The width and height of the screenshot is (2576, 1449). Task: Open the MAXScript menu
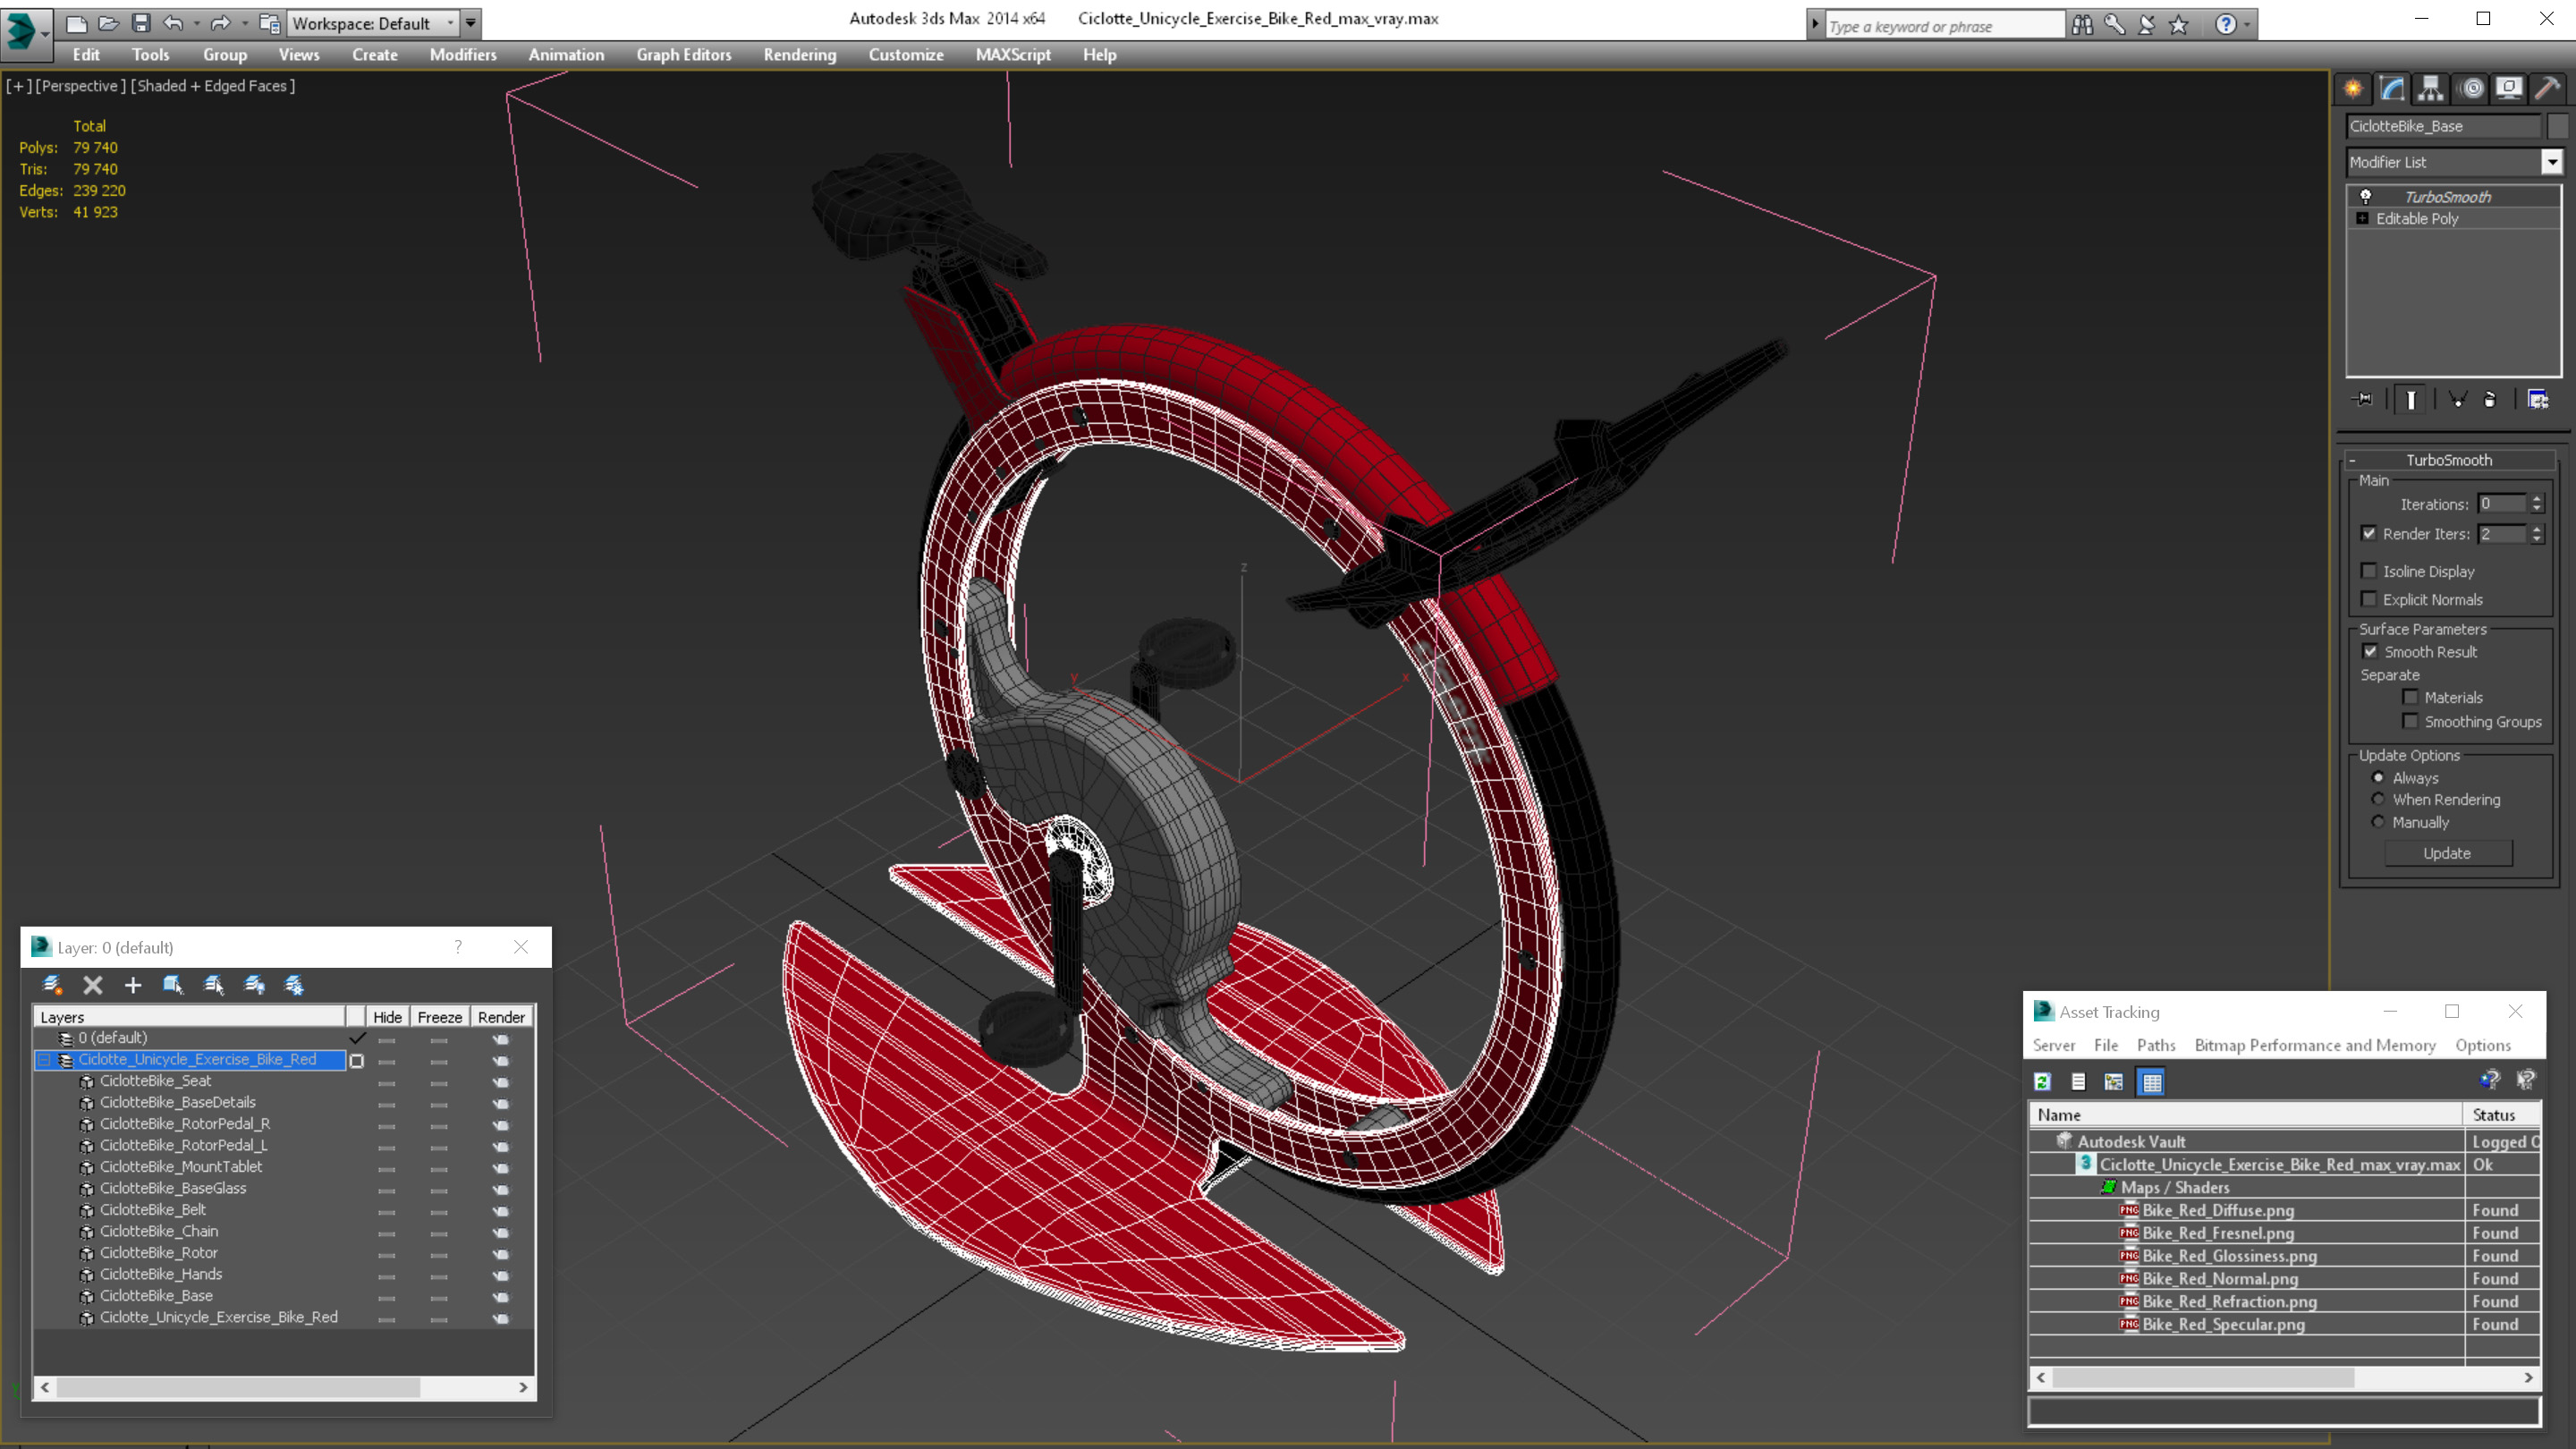[x=1012, y=53]
